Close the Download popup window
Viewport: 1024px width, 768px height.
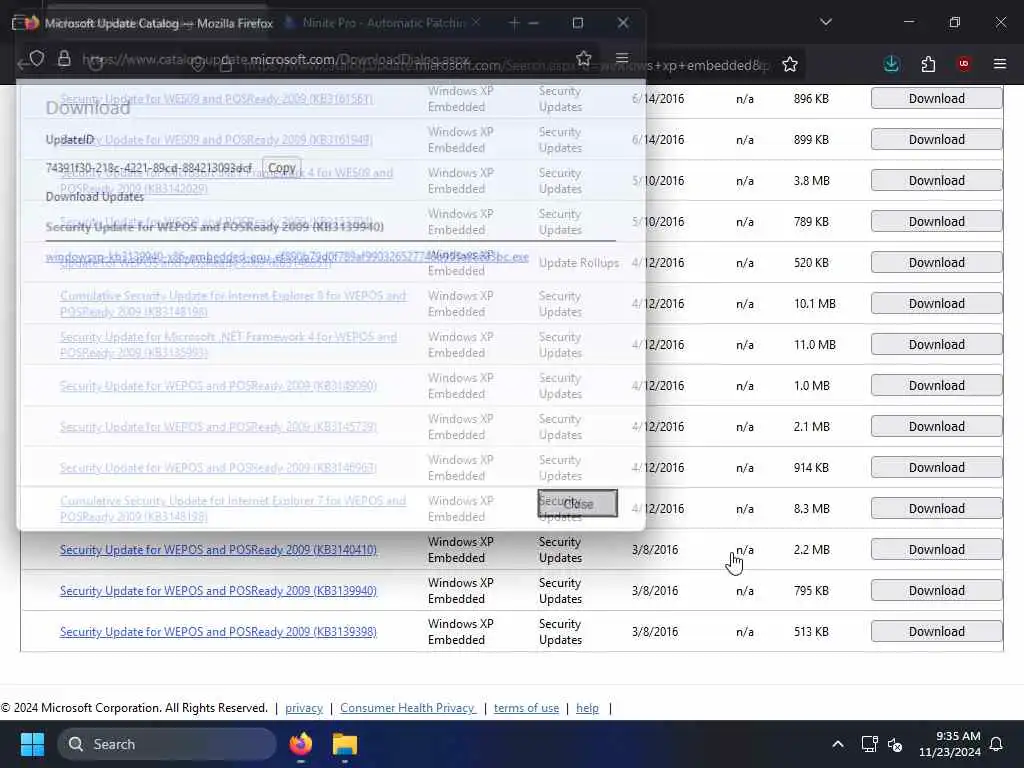click(x=623, y=23)
